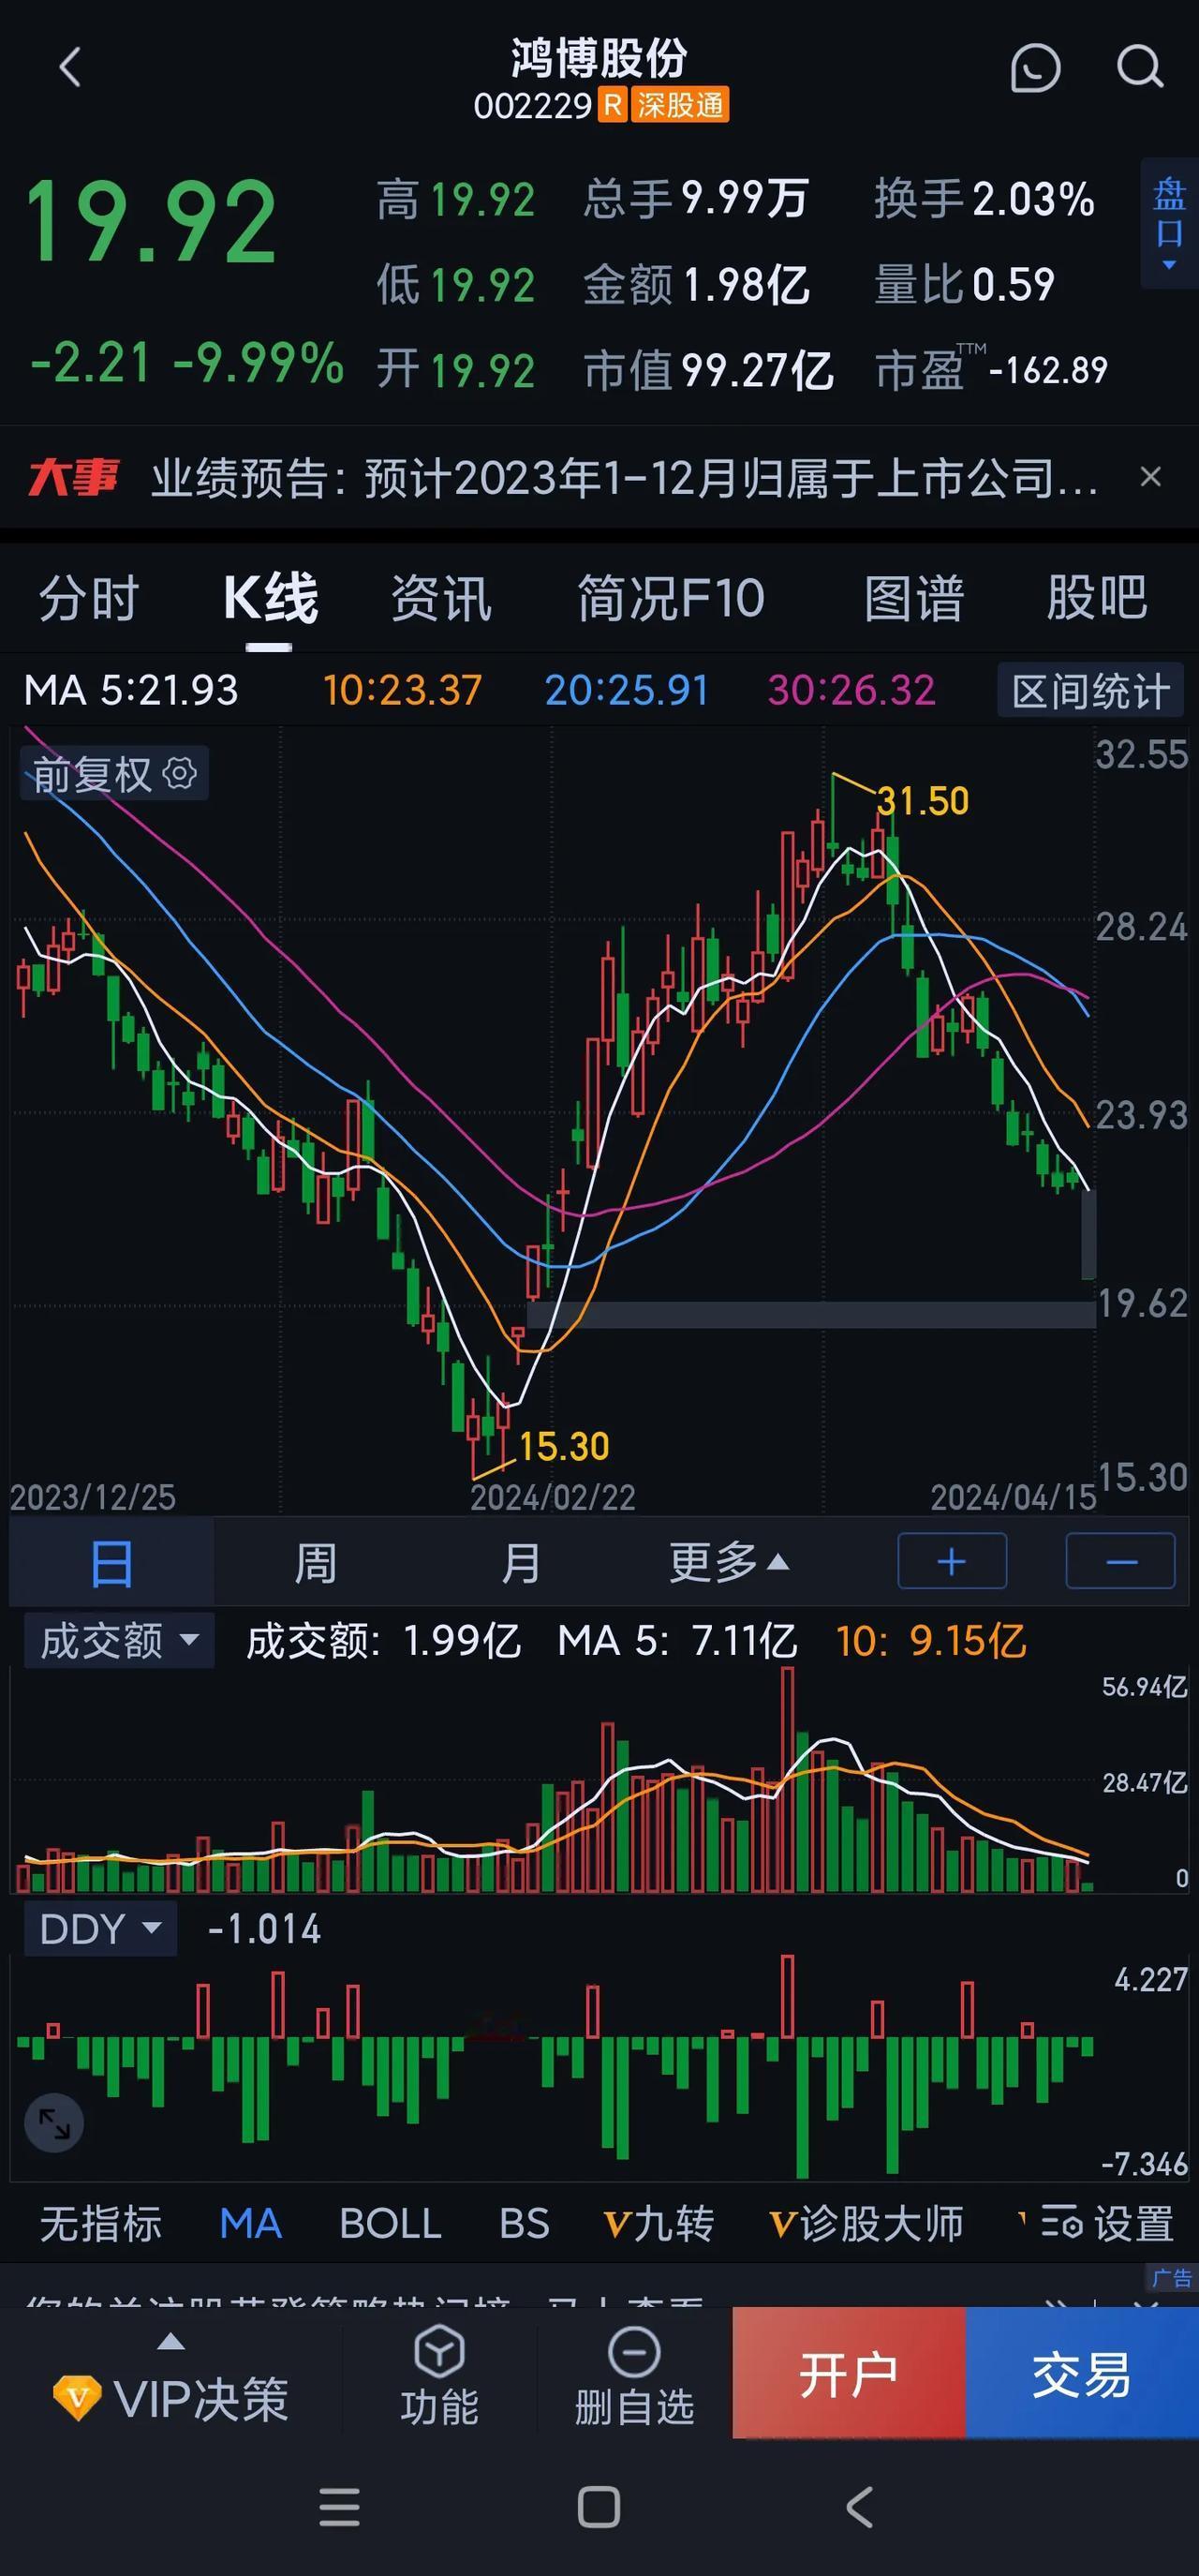
Task: Click the orange 10:23.37 MA value
Action: tap(402, 690)
